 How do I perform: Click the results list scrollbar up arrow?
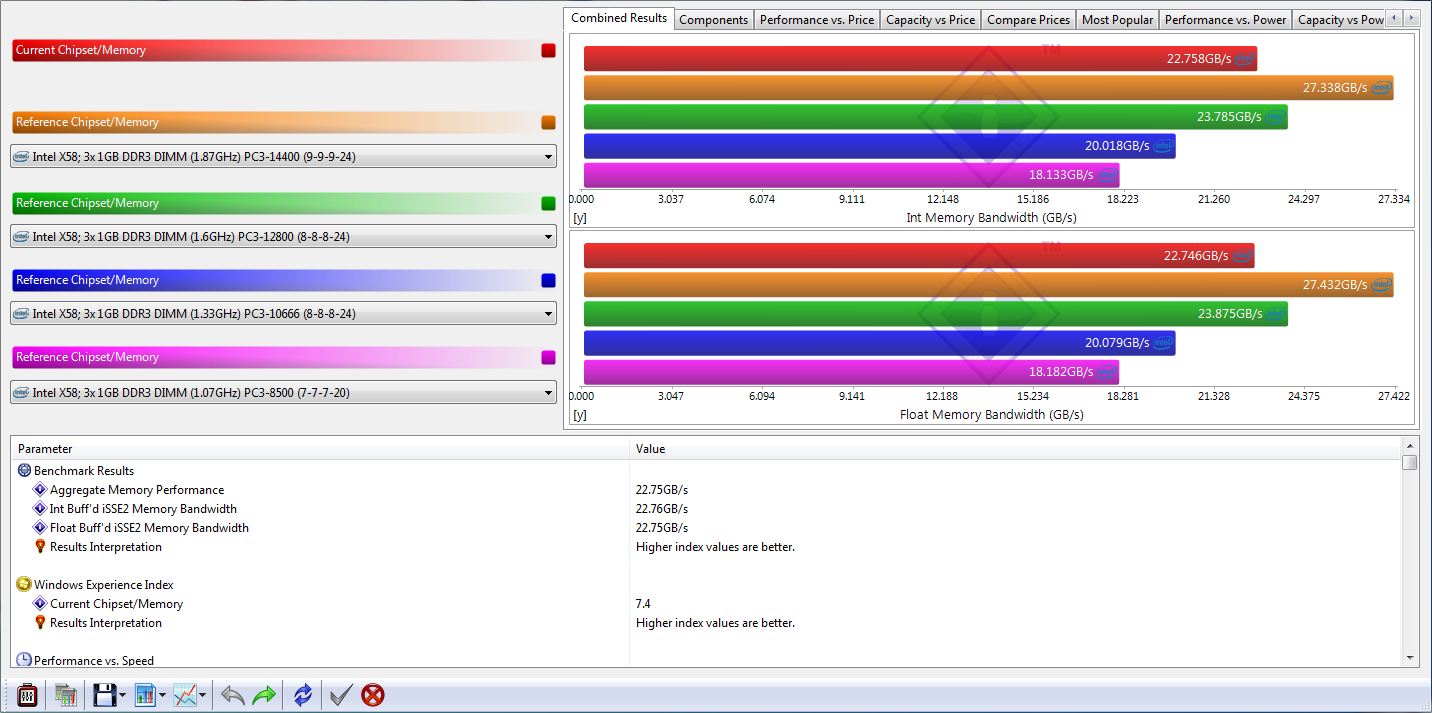[x=1410, y=445]
